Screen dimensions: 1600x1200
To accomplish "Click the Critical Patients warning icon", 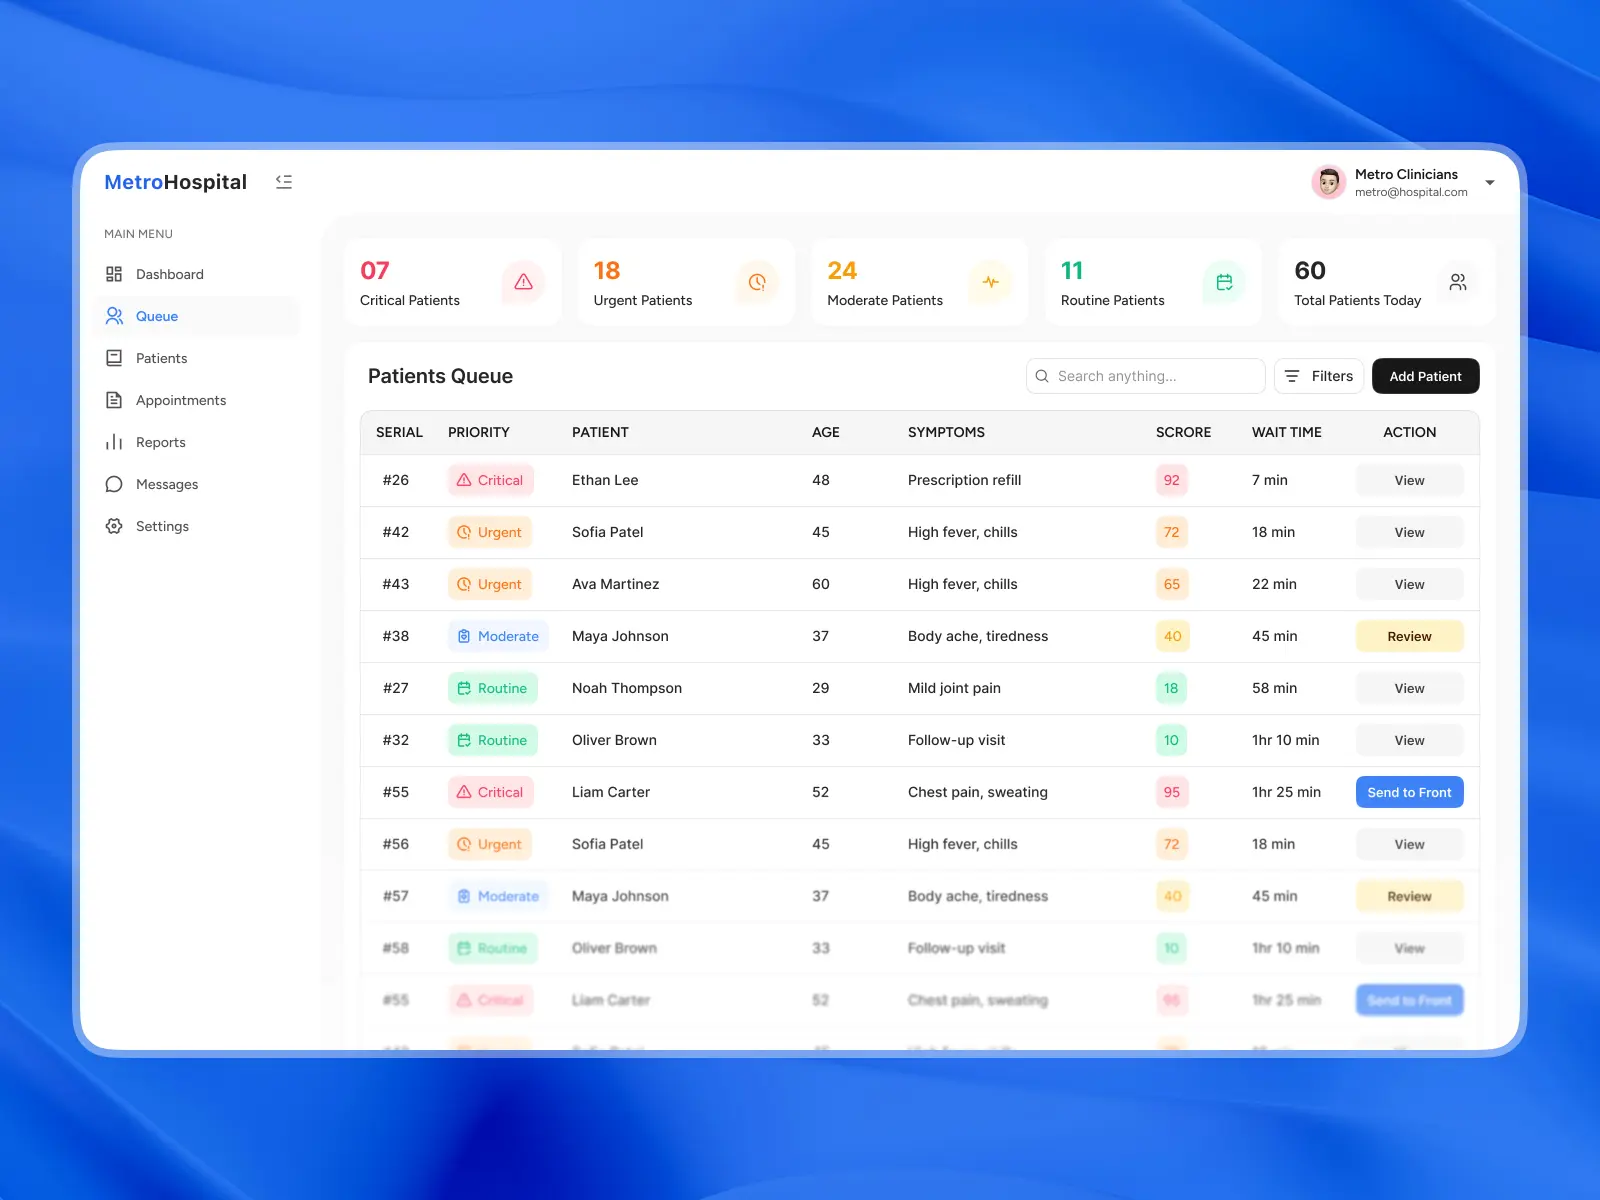I will [523, 282].
